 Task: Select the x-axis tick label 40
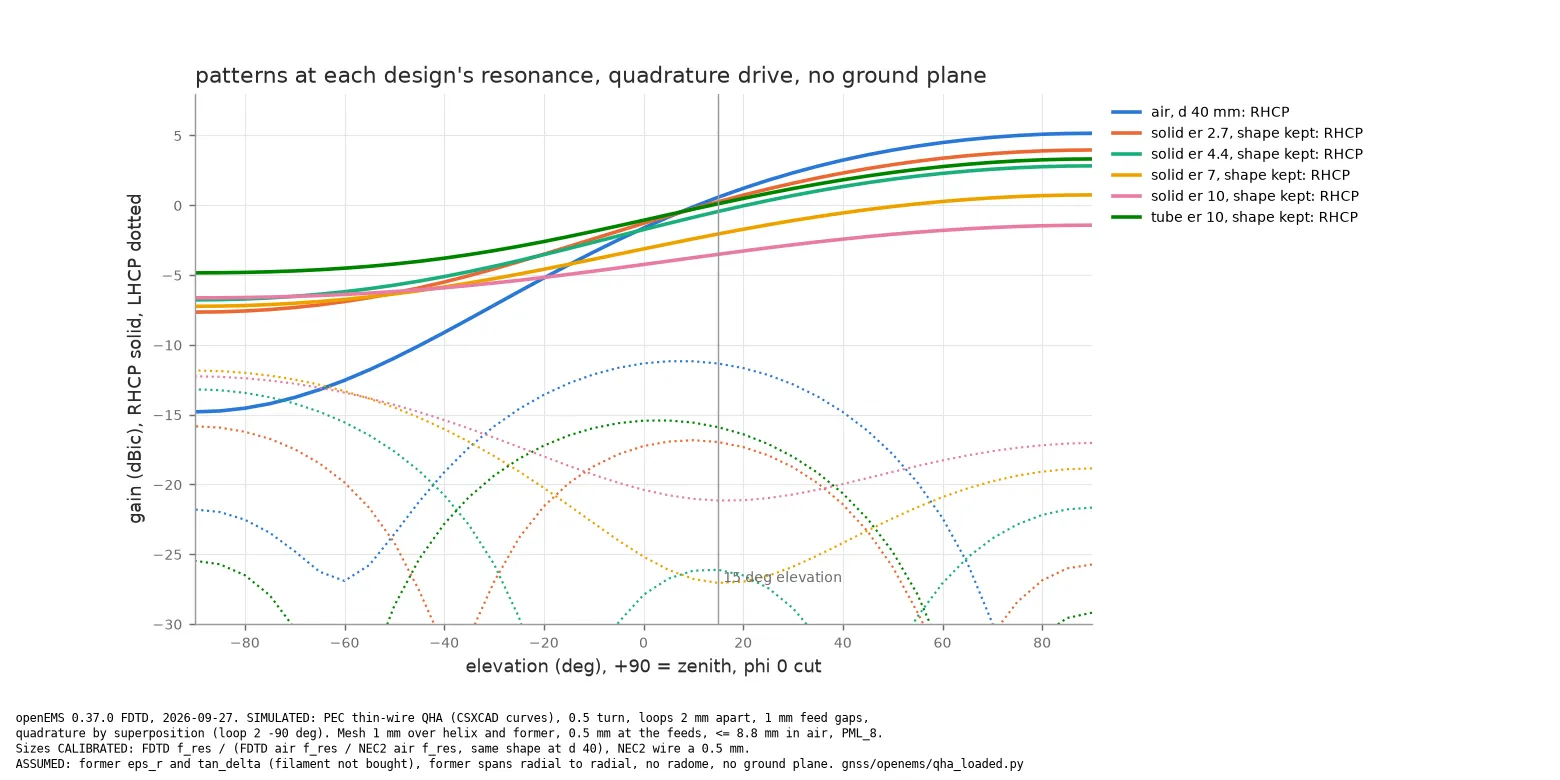click(843, 643)
